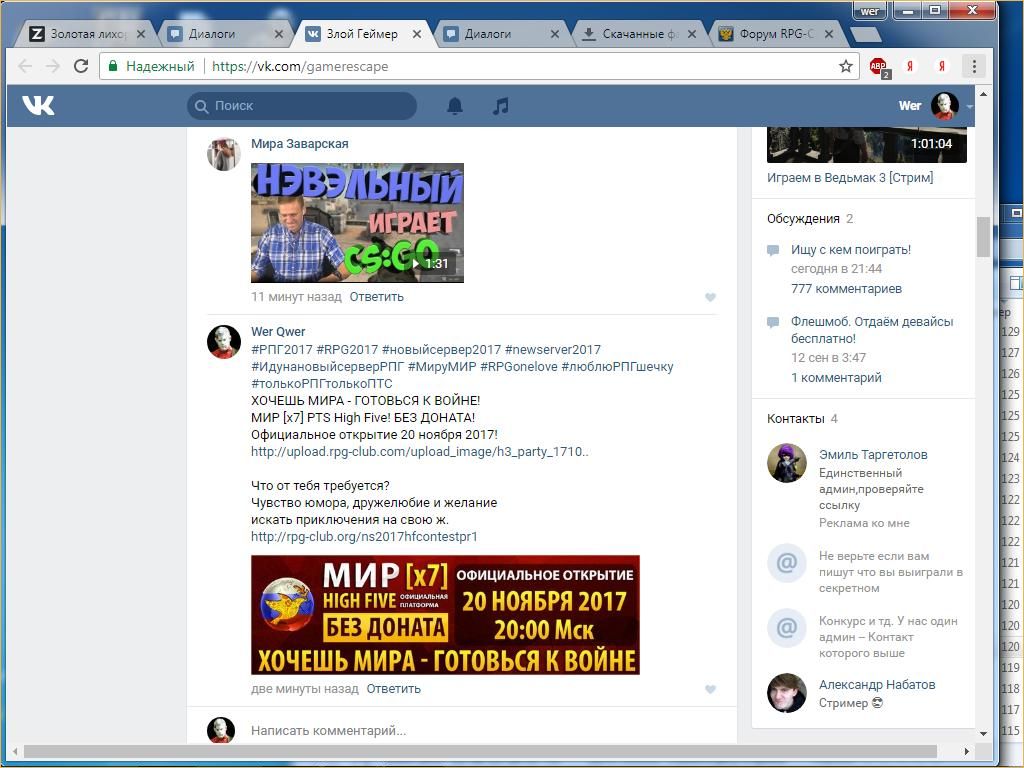The width and height of the screenshot is (1024, 768).
Task: Click the #тολькоРПГтолькоПТС hashtag
Action: click(x=322, y=384)
